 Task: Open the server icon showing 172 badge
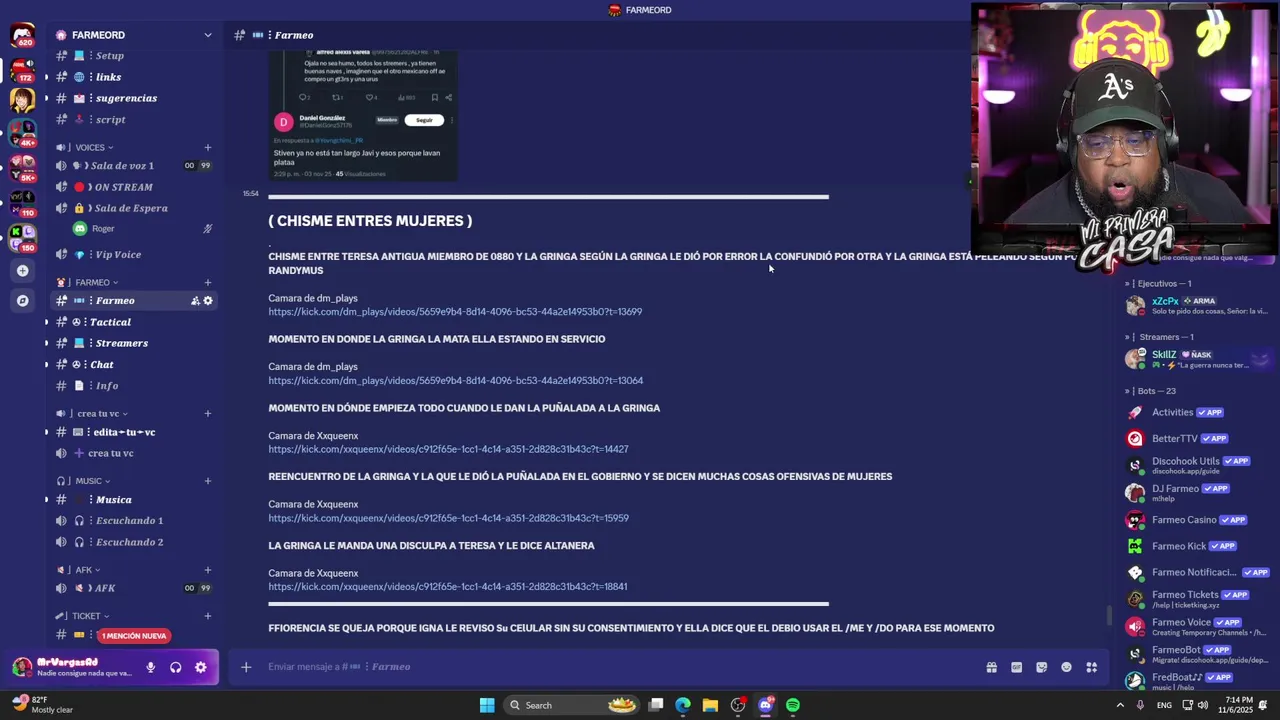(22, 68)
